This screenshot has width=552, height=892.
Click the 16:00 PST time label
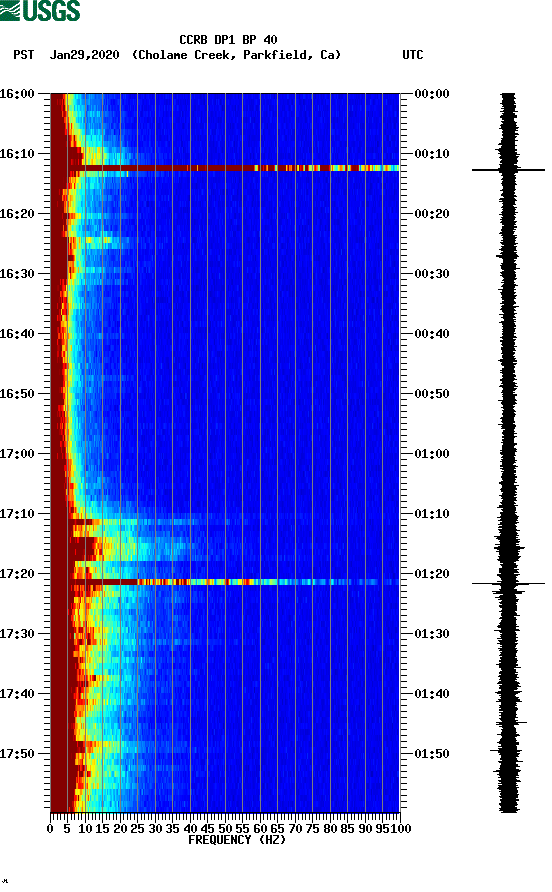17,94
